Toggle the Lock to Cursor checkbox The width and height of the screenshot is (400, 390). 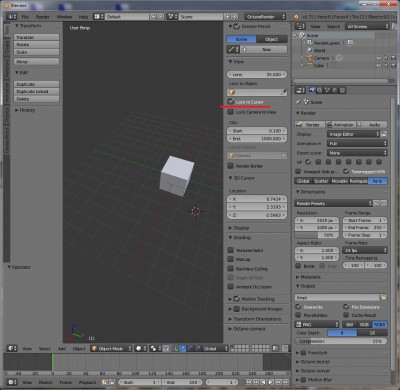coord(231,101)
